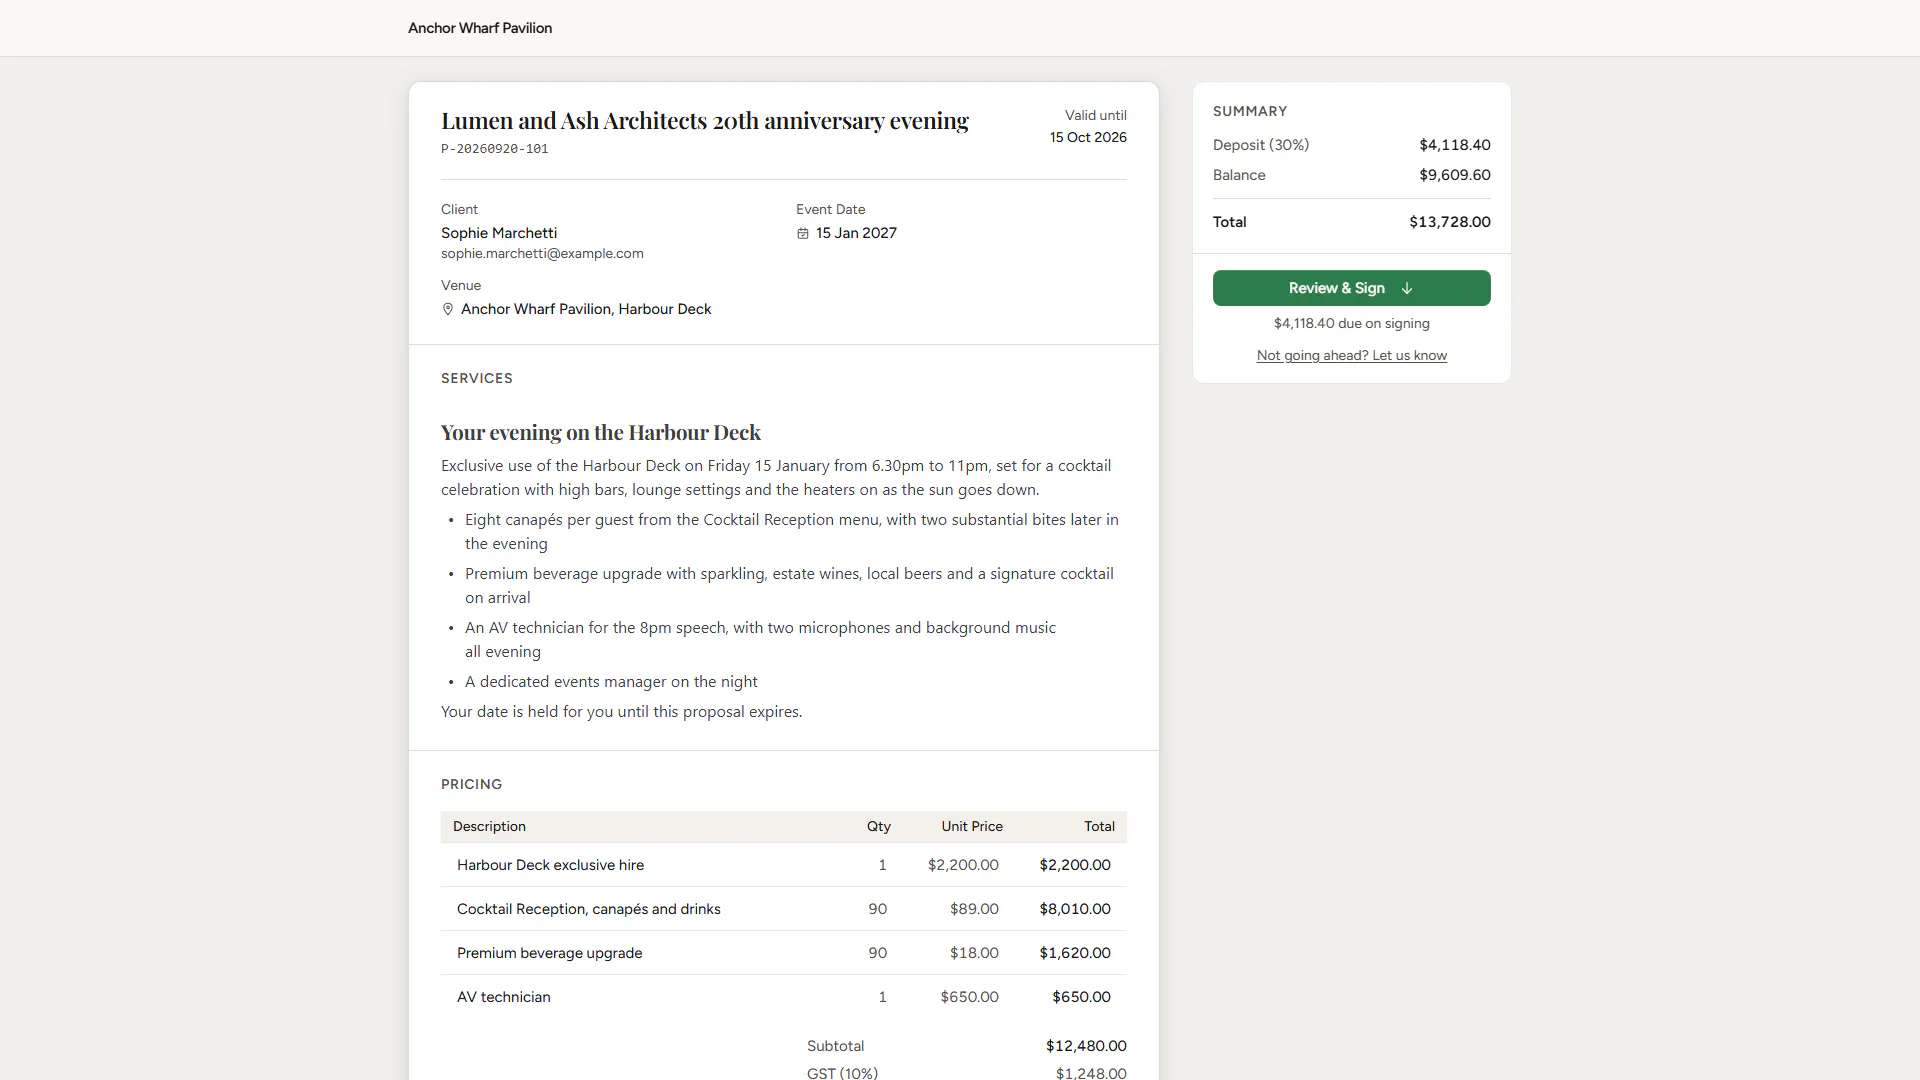Open the 'Not going ahead? Let us know' link

(x=1351, y=355)
